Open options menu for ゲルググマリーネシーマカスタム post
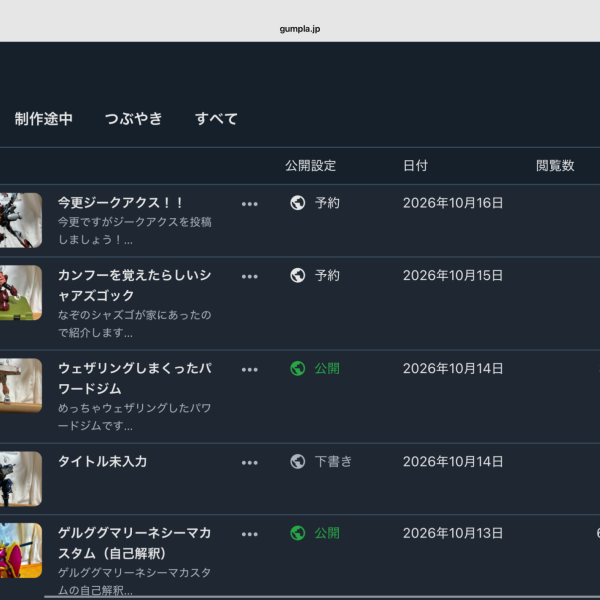Screen dimensions: 600x600 pos(249,534)
